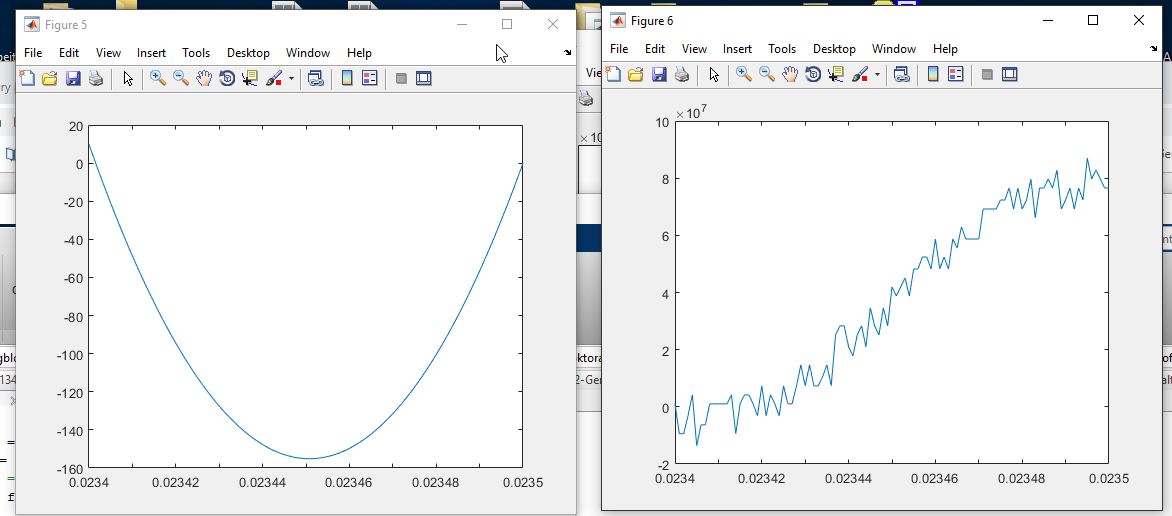Screen dimensions: 1172x516
Task: Open the Insert menu in Figure 5
Action: tap(151, 53)
